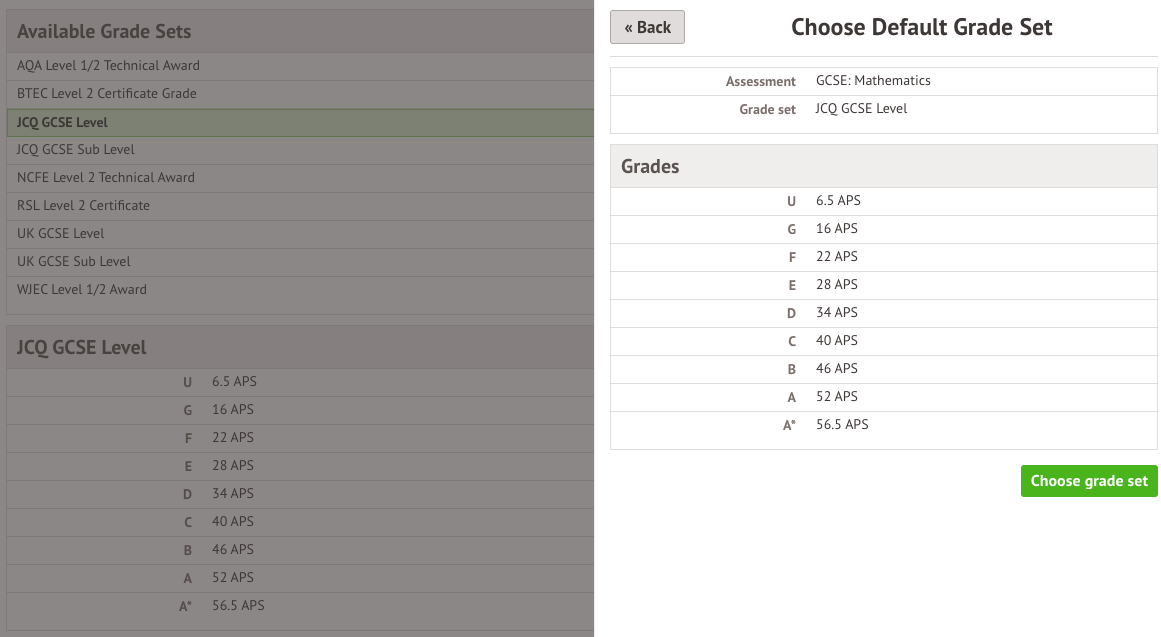This screenshot has width=1161, height=637.
Task: Click the A* 56.5 APS row on right
Action: pyautogui.click(x=883, y=425)
